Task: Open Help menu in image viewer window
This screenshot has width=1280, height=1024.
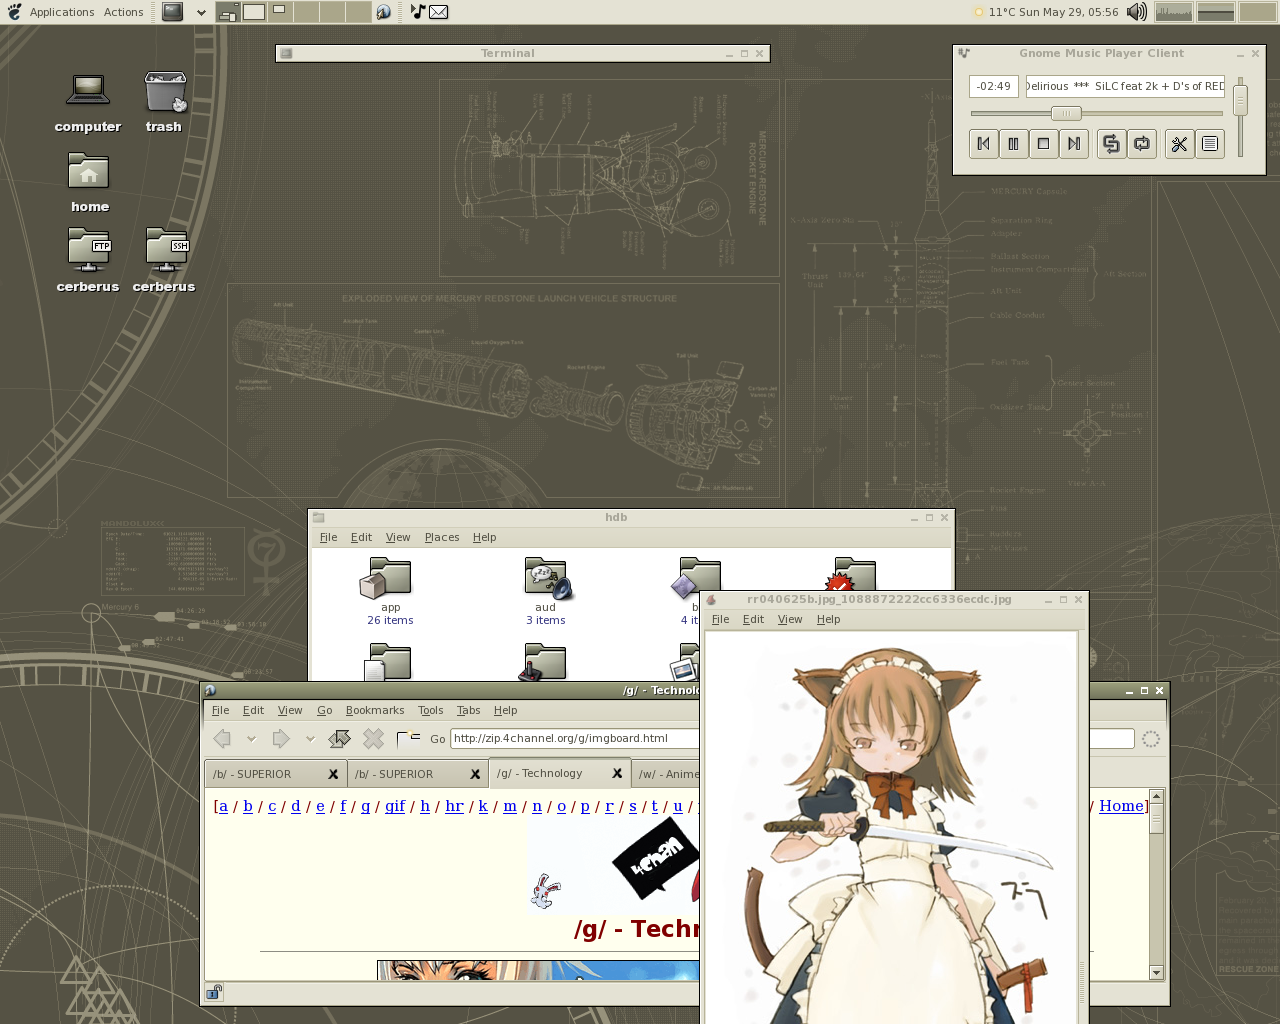Action: [x=828, y=619]
